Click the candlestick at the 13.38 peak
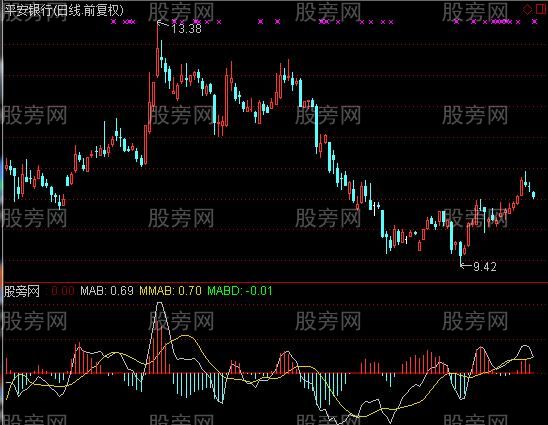The height and width of the screenshot is (425, 548). click(x=158, y=49)
